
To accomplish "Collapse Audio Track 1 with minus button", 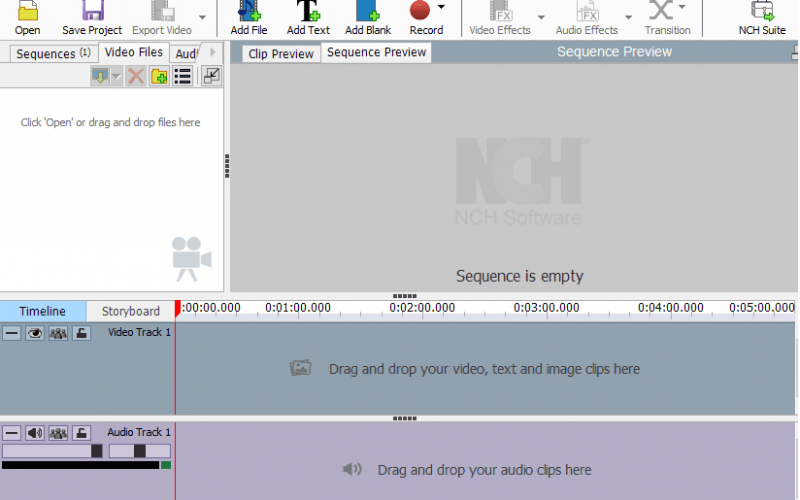I will tap(12, 433).
